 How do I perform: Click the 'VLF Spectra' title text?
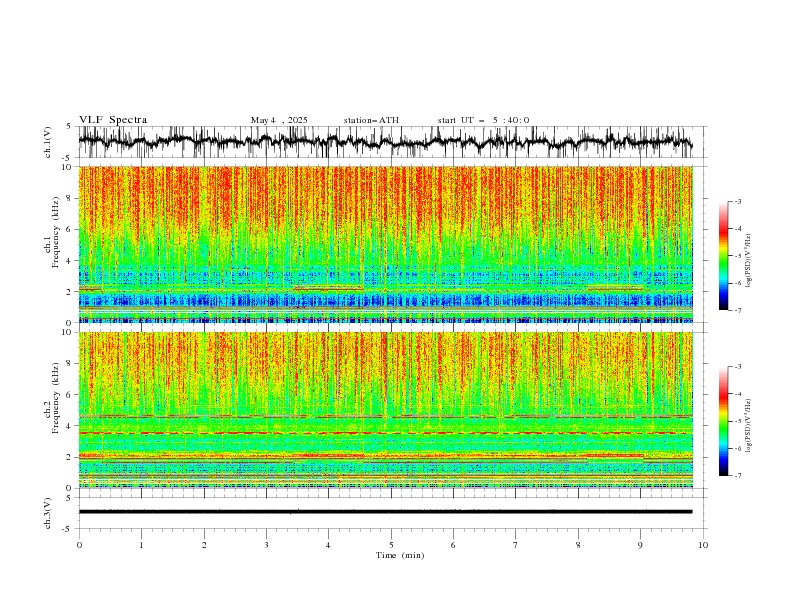113,120
